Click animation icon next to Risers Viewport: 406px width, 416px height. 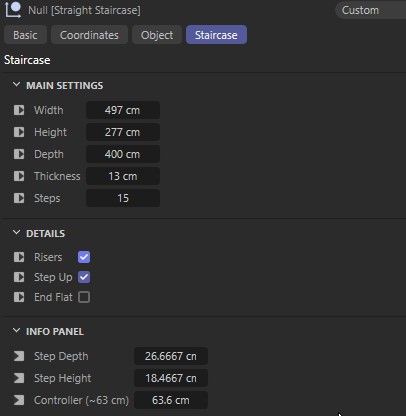19,257
